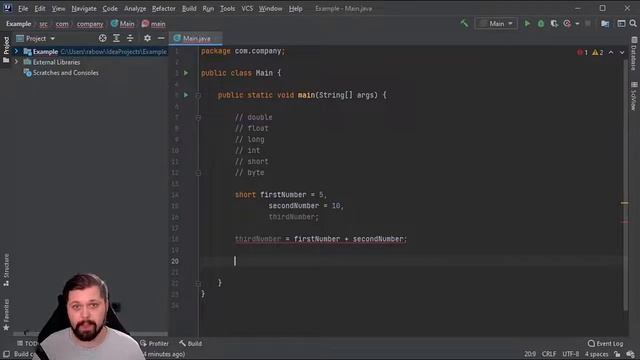640x360 pixels.
Task: Click run gutter arrow beside main method
Action: [x=186, y=95]
